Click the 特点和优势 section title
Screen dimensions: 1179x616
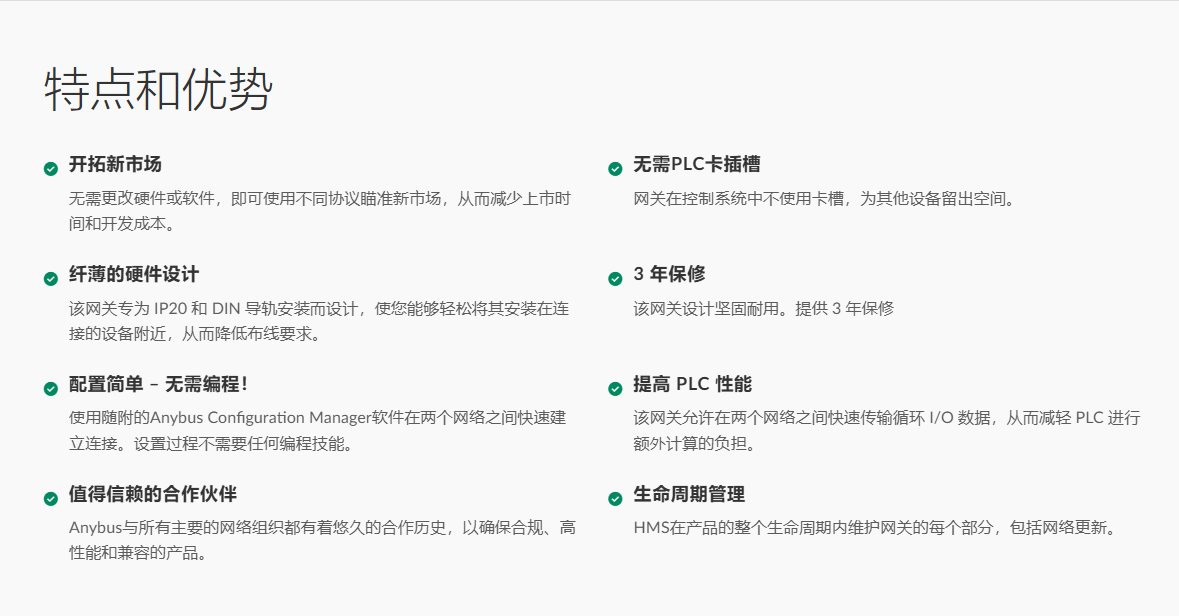[158, 90]
